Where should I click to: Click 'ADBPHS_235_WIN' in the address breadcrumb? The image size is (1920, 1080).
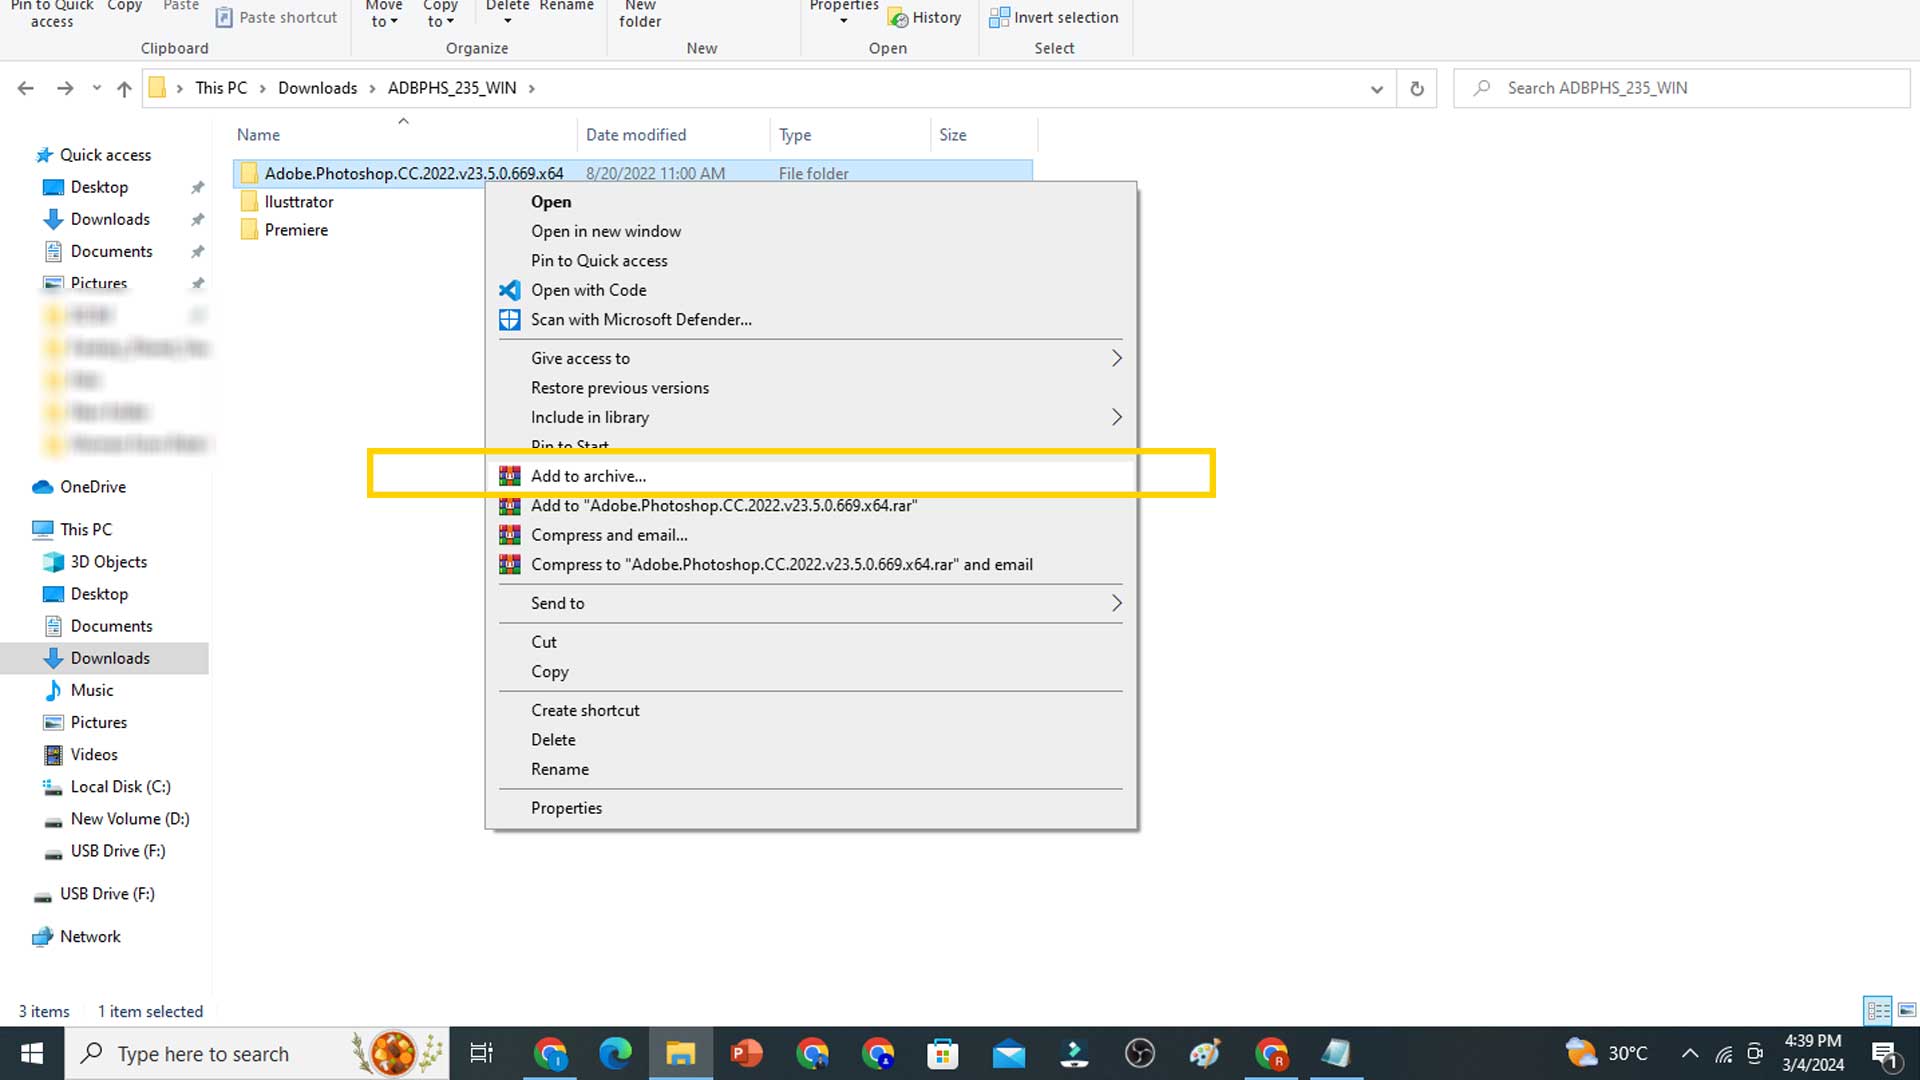452,88
